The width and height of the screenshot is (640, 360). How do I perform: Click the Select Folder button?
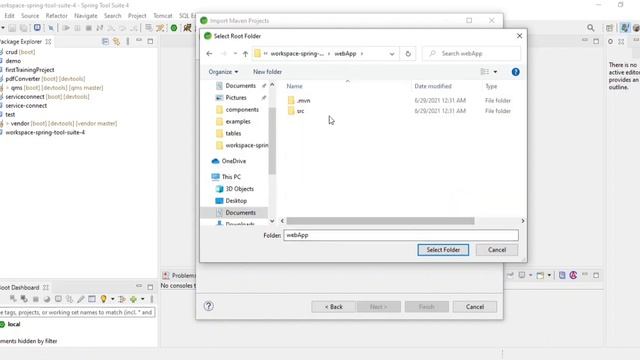tap(443, 250)
